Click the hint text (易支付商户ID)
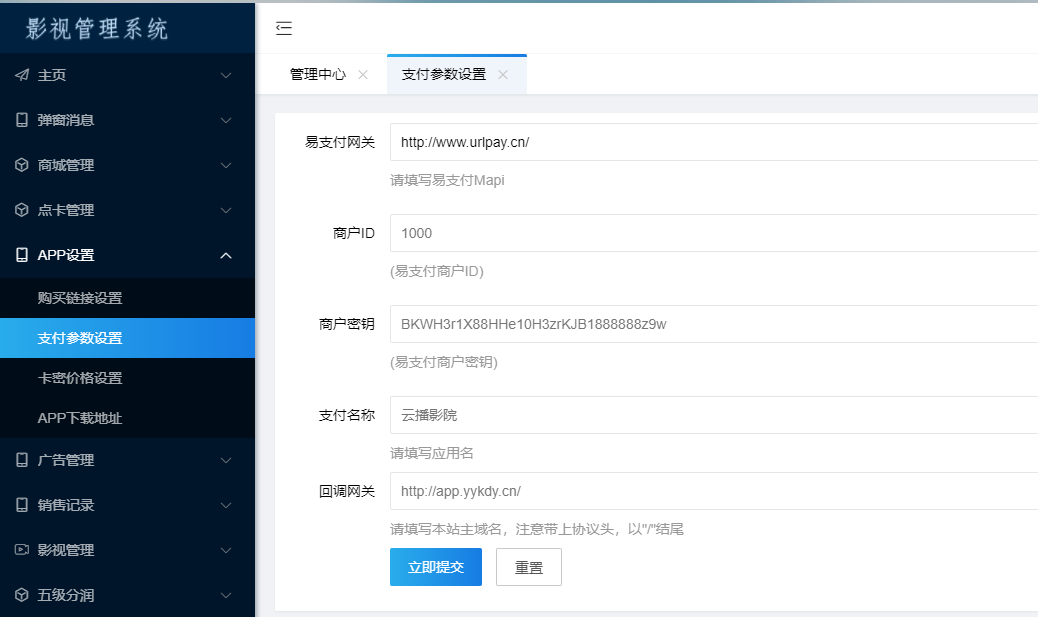 point(437,271)
